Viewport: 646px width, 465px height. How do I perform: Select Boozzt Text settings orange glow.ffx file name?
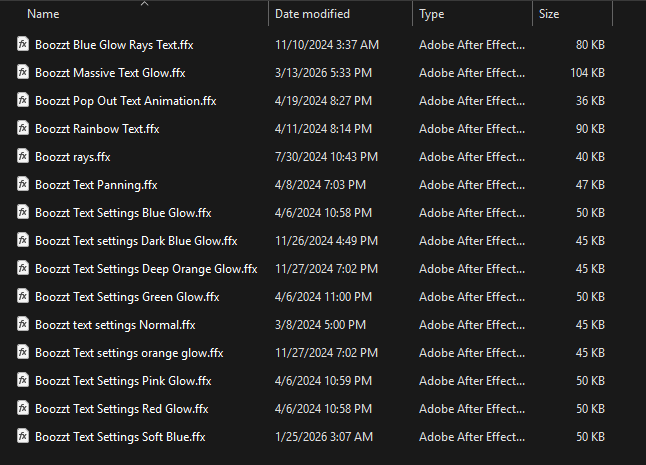[129, 352]
